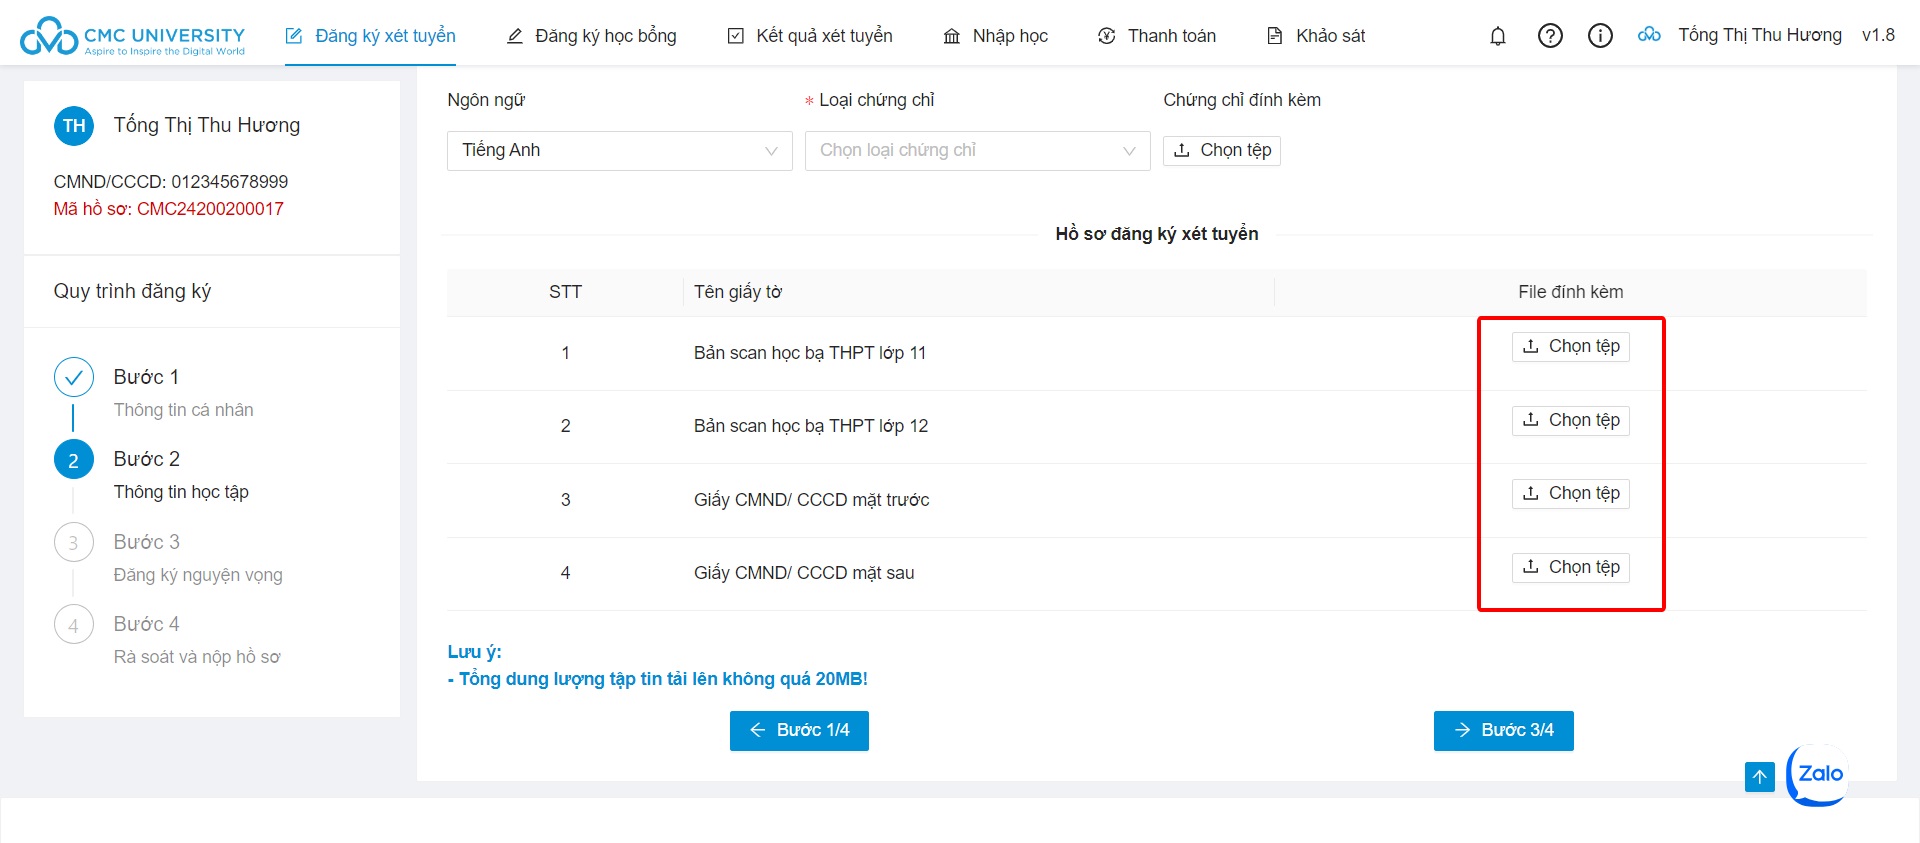The image size is (1920, 843).
Task: Open the Đăng ký học bổng tab
Action: 591,36
